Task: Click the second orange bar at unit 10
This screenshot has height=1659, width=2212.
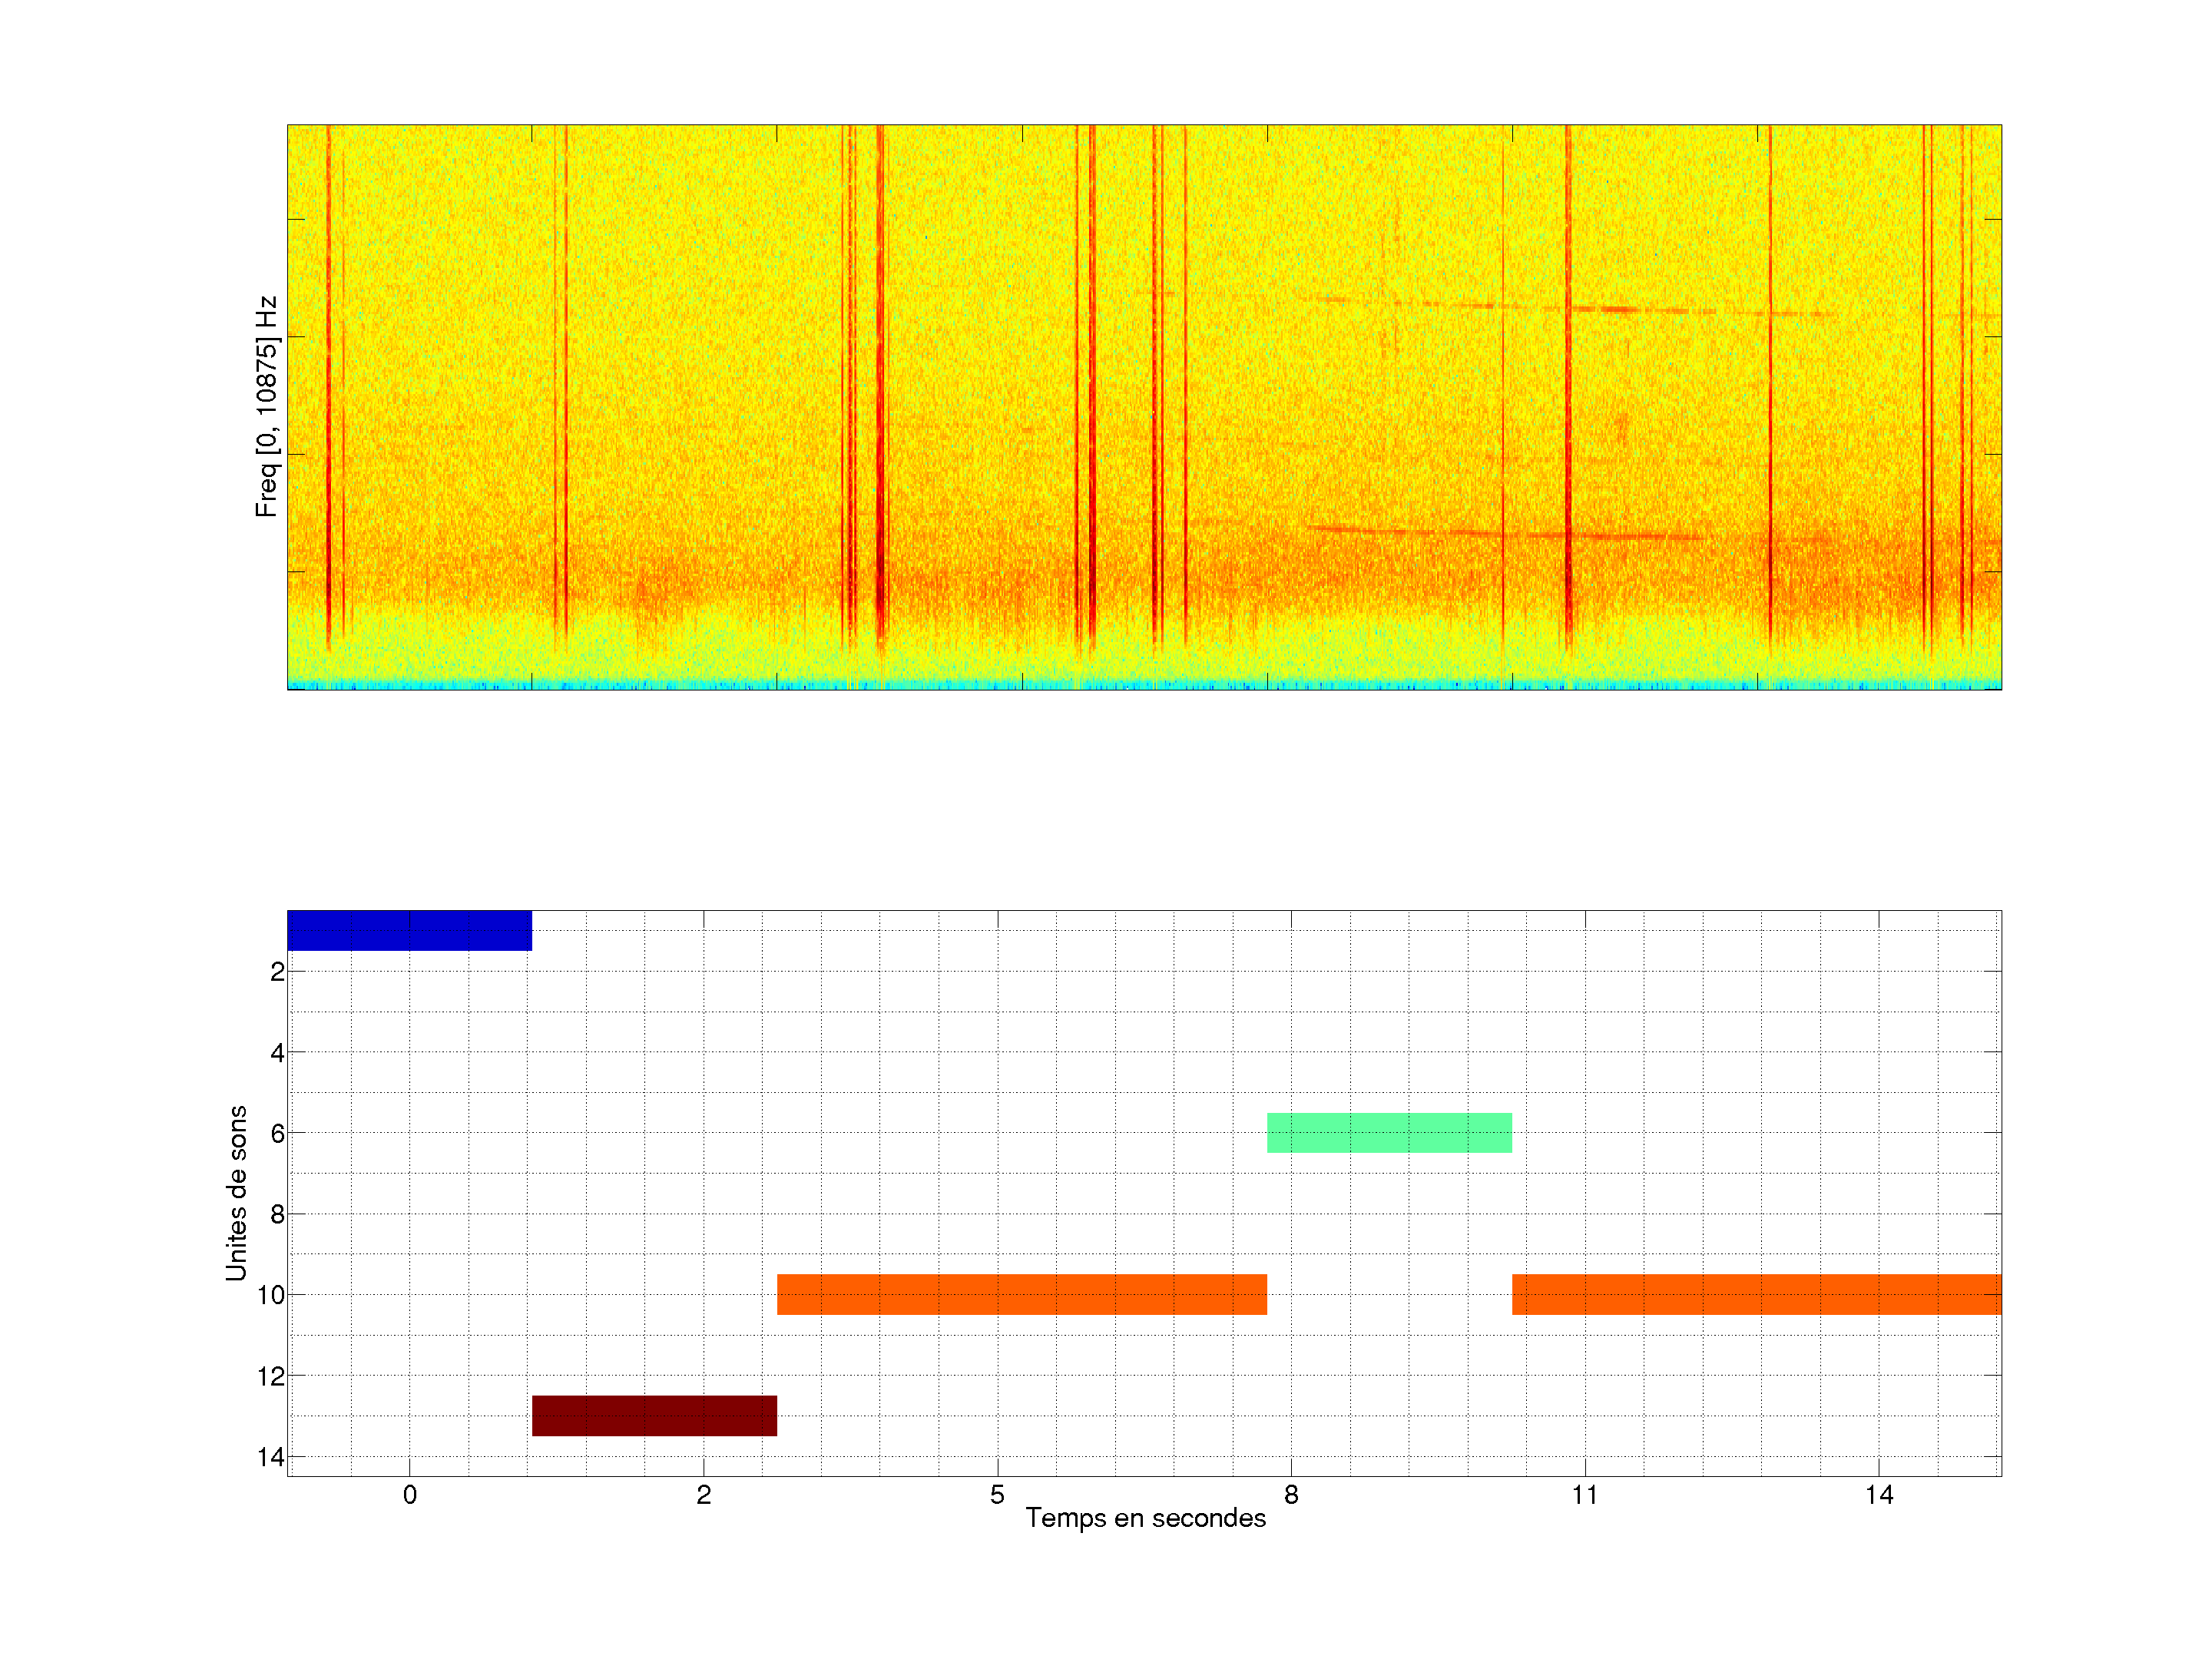Action: coord(1756,1294)
